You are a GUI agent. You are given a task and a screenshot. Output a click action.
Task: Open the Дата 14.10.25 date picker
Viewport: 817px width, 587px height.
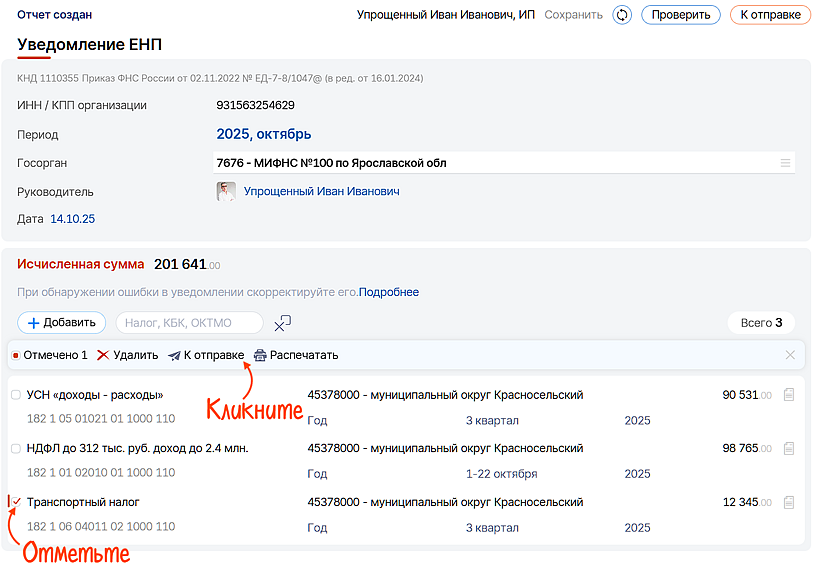pyautogui.click(x=72, y=219)
